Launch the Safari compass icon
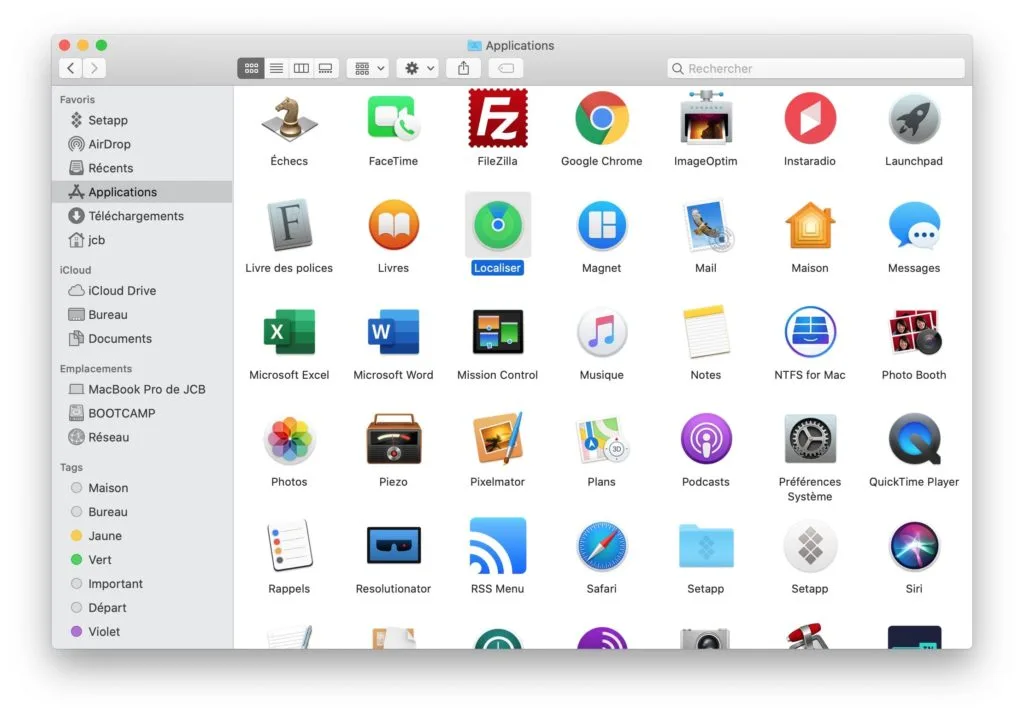1024x717 pixels. 601,545
